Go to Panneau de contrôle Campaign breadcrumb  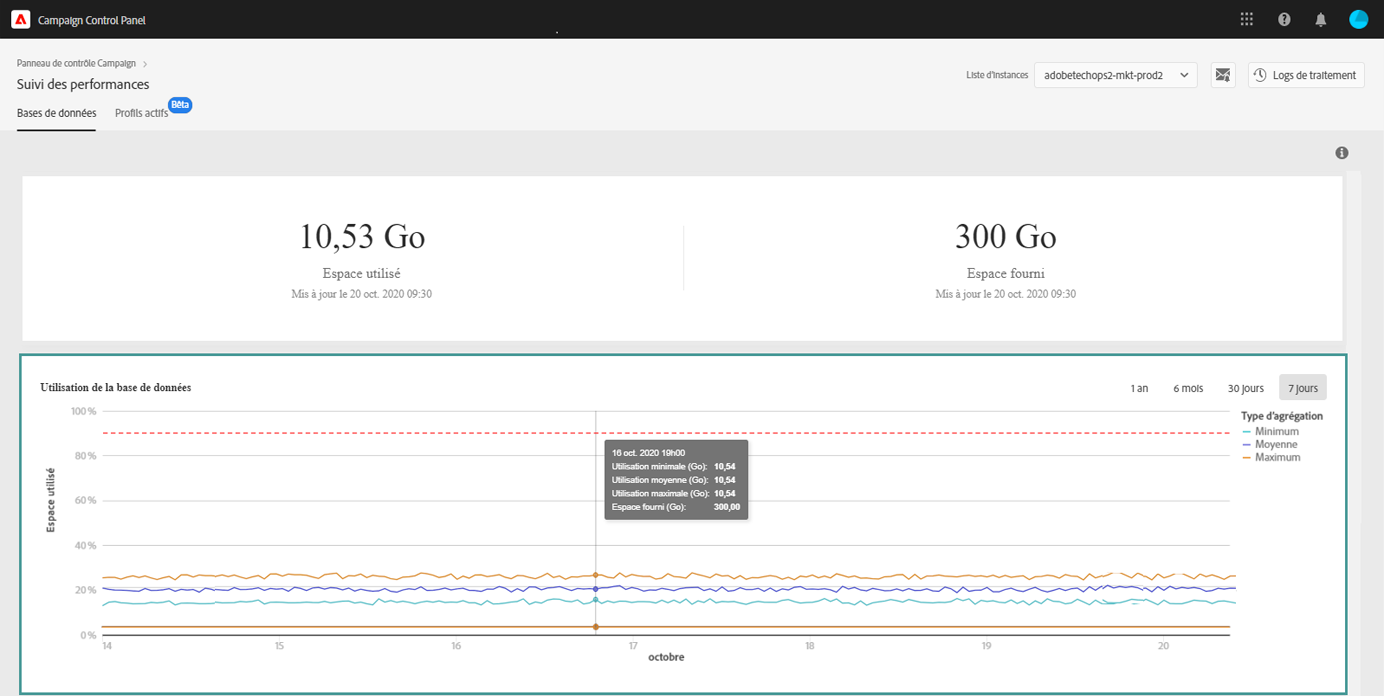pos(76,63)
